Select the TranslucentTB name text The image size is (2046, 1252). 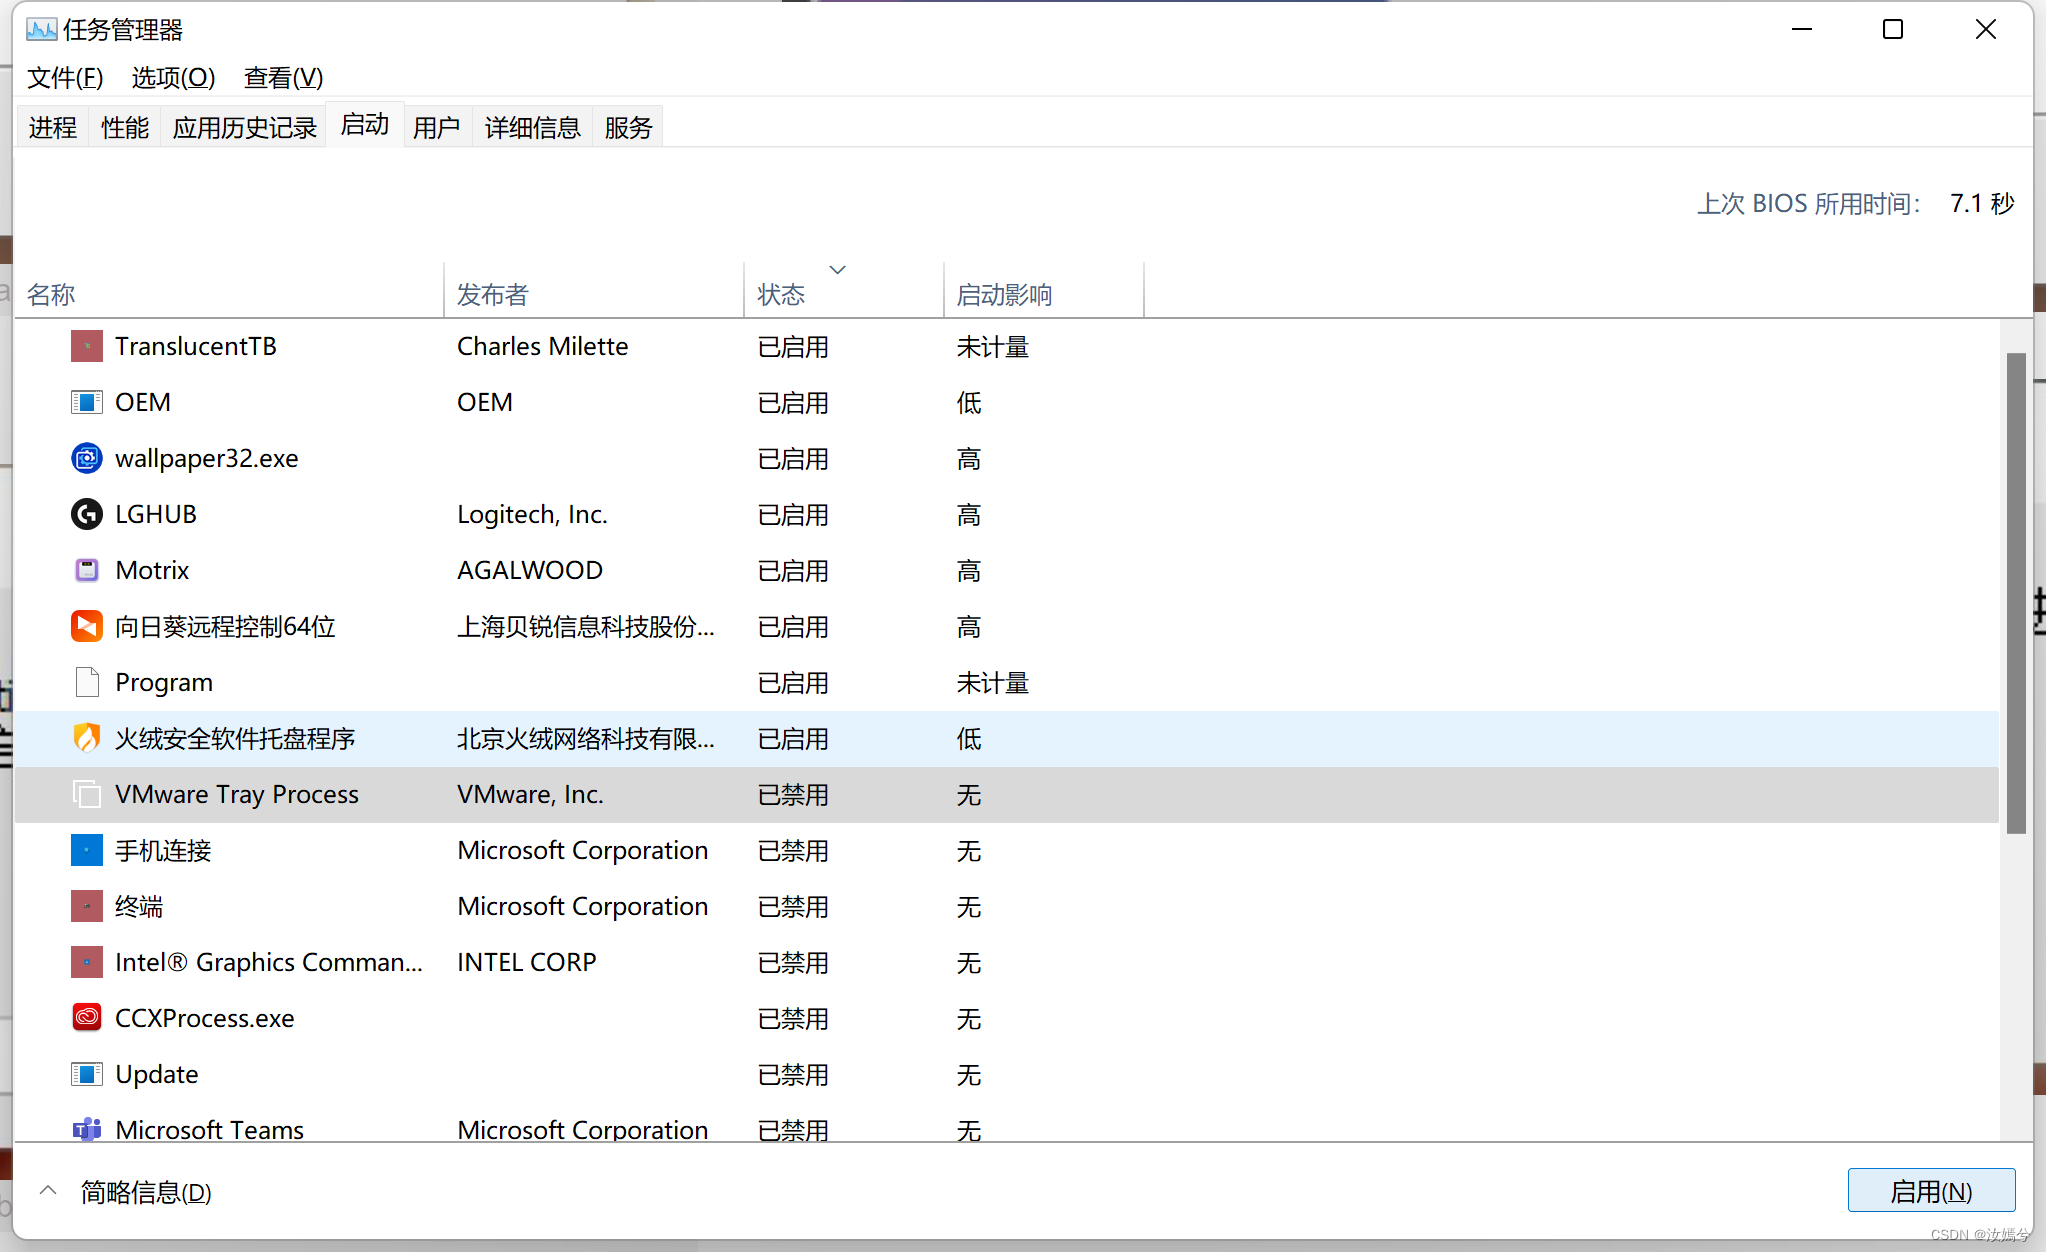click(x=196, y=346)
